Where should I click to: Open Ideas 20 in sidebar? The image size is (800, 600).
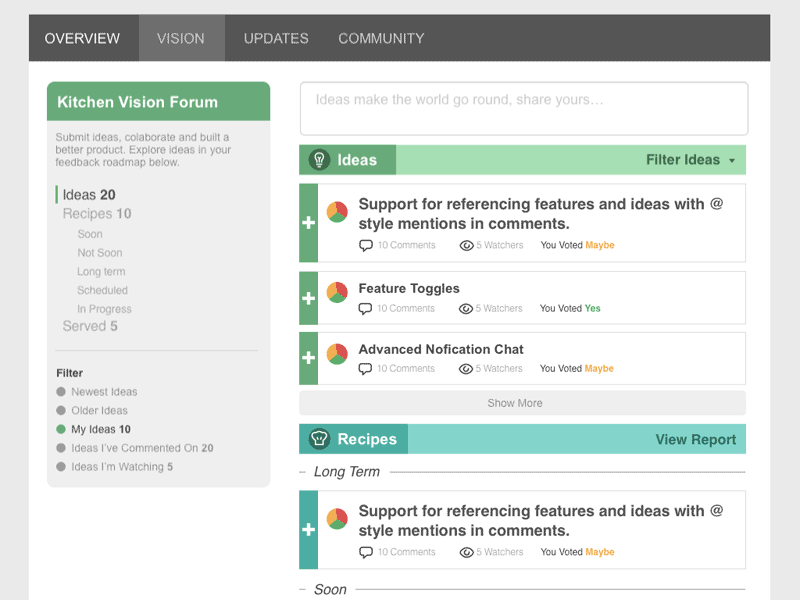coord(89,195)
